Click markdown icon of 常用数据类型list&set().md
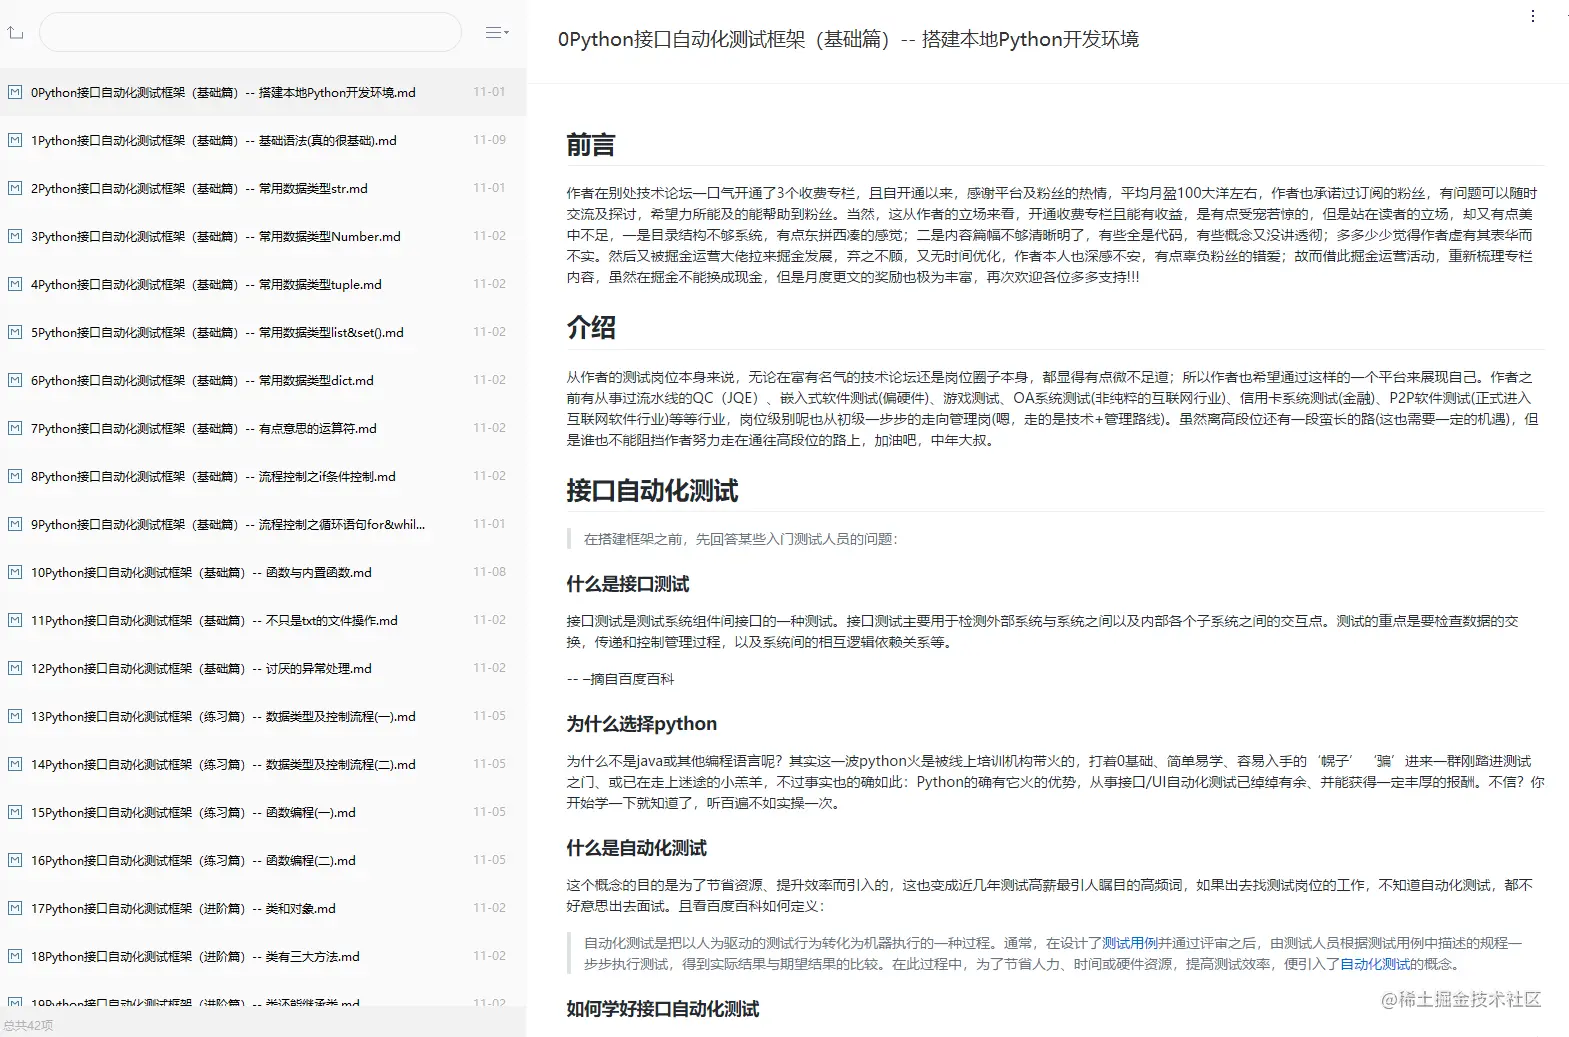1569x1037 pixels. [x=15, y=332]
